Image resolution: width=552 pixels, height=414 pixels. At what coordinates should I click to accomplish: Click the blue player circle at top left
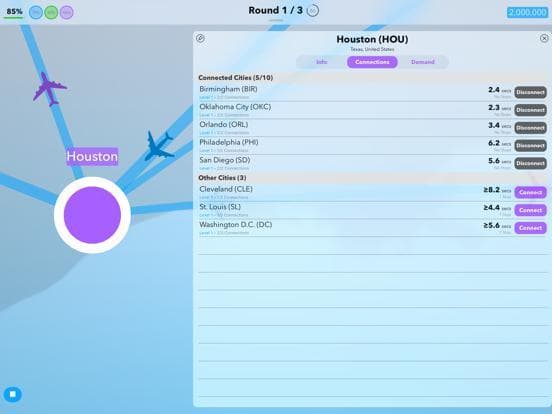point(36,12)
